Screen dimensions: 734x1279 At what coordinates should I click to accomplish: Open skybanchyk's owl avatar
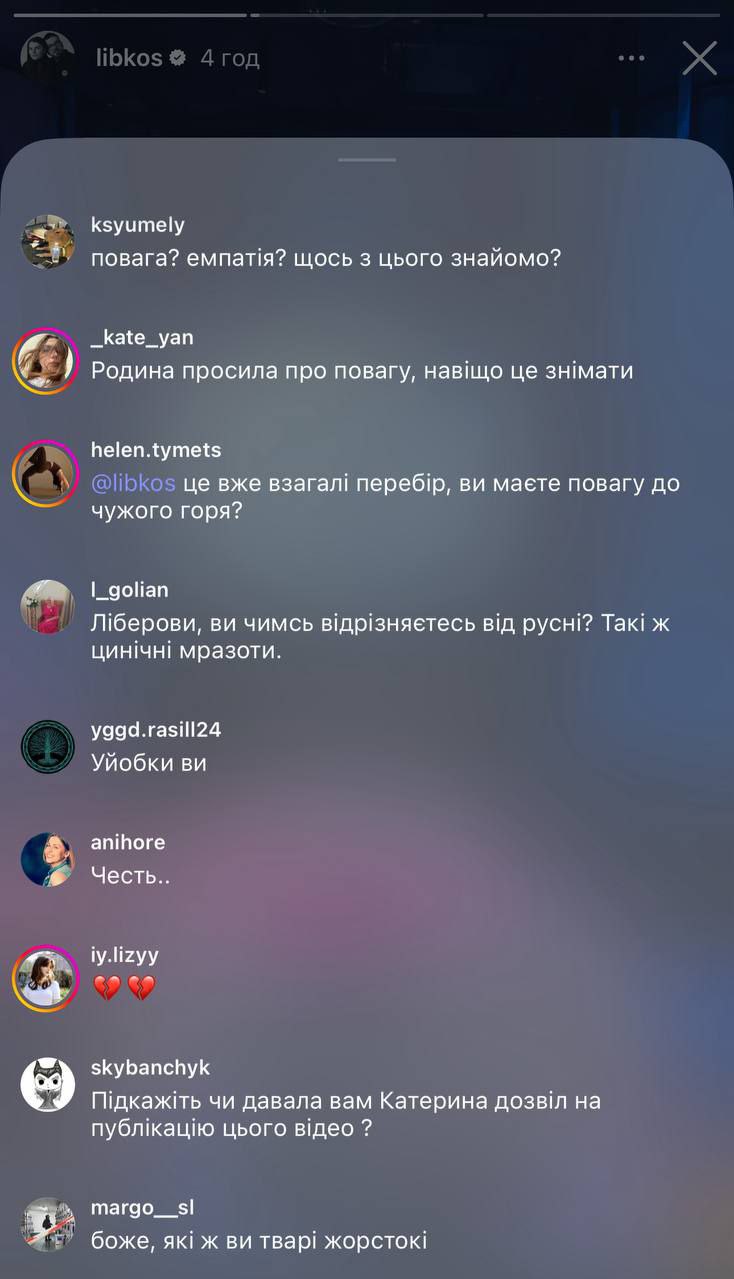[x=47, y=1084]
